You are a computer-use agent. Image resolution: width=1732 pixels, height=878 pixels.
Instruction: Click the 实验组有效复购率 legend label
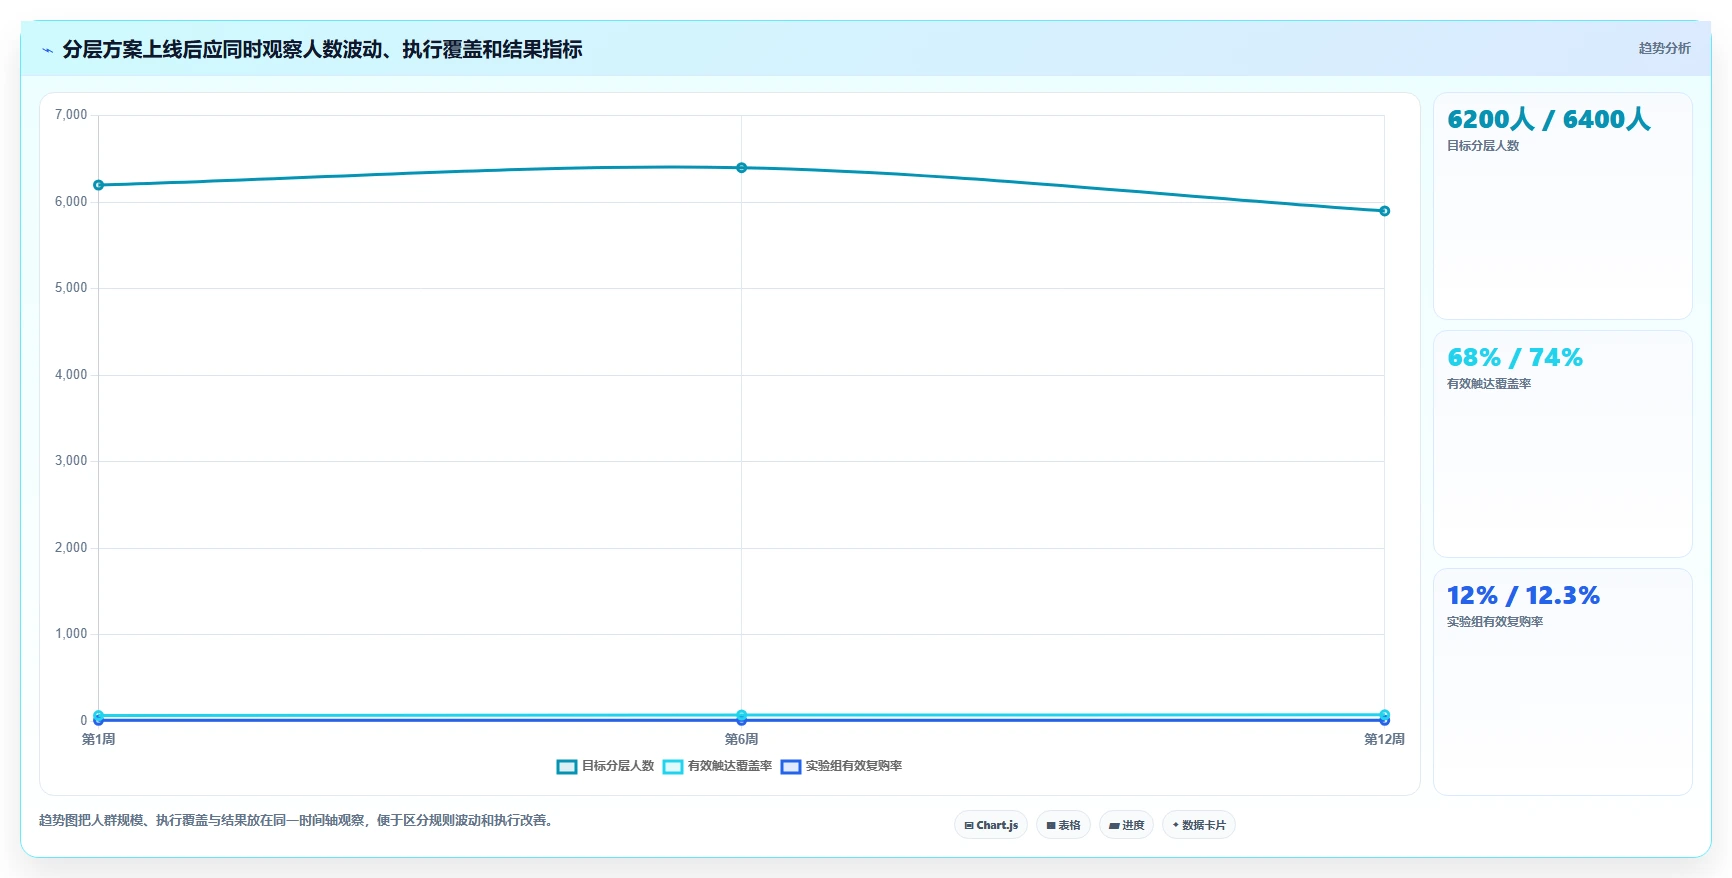tap(854, 766)
